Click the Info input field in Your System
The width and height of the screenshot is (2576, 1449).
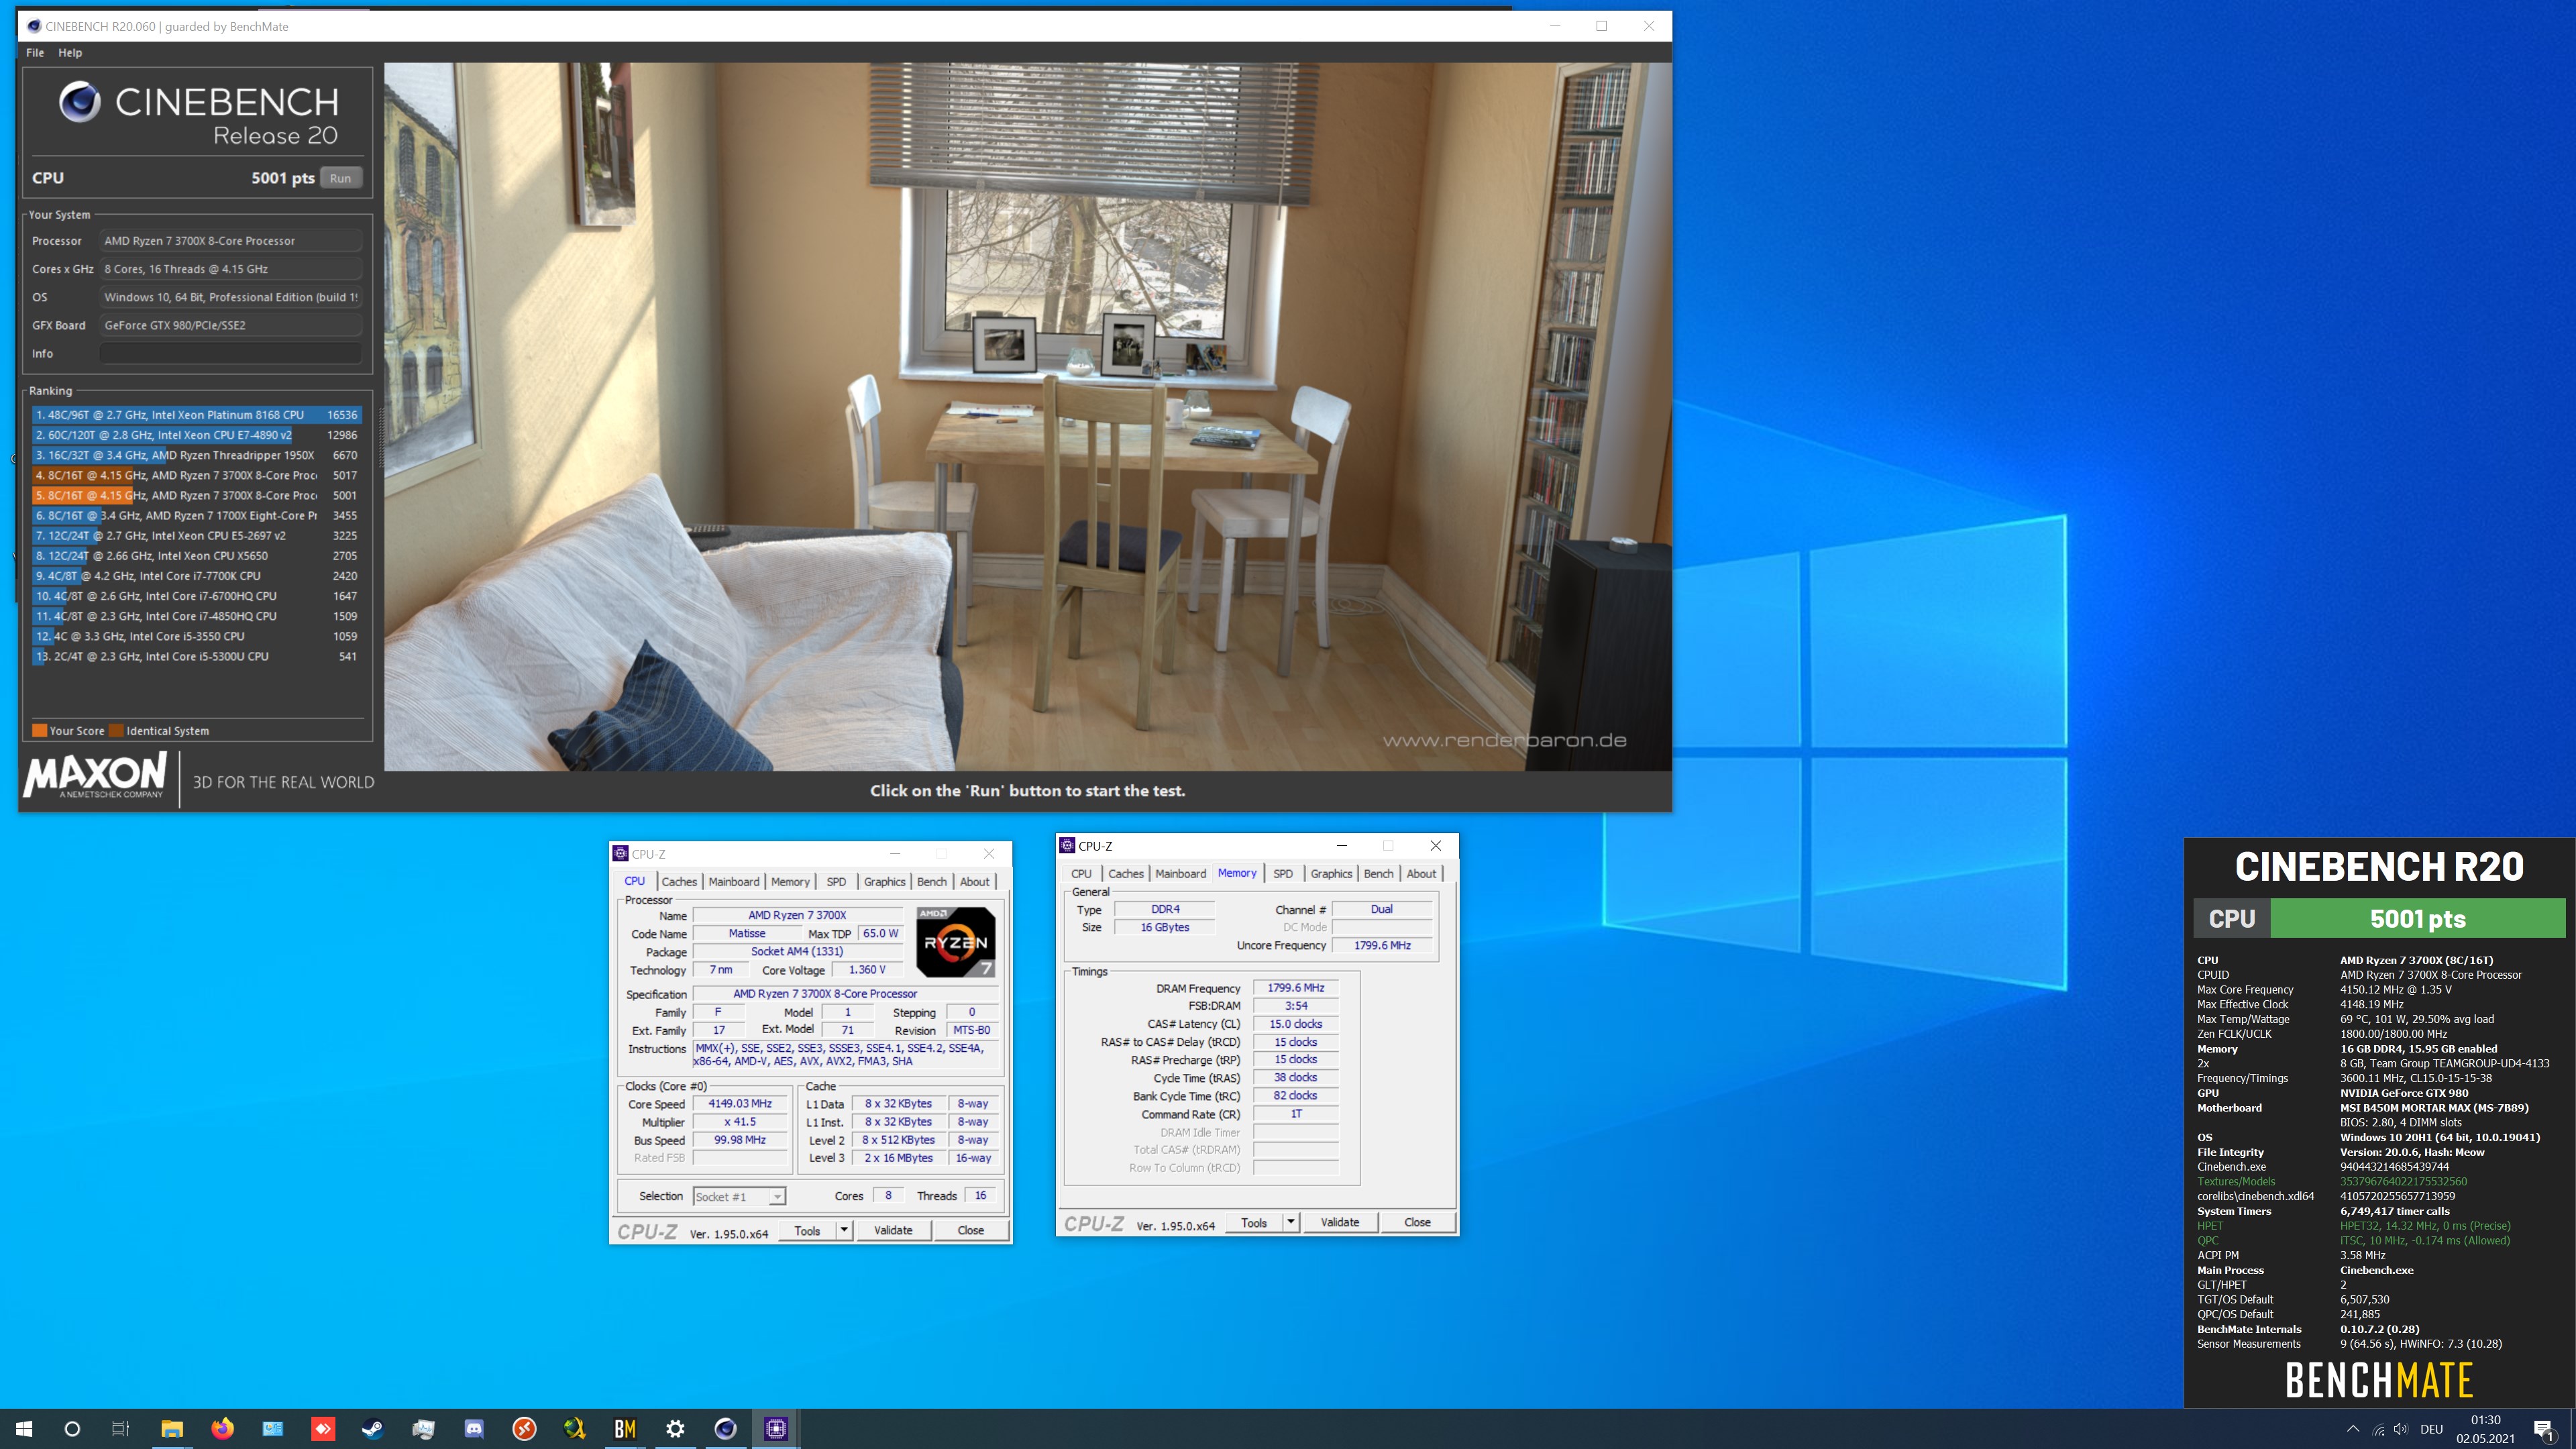coord(231,353)
